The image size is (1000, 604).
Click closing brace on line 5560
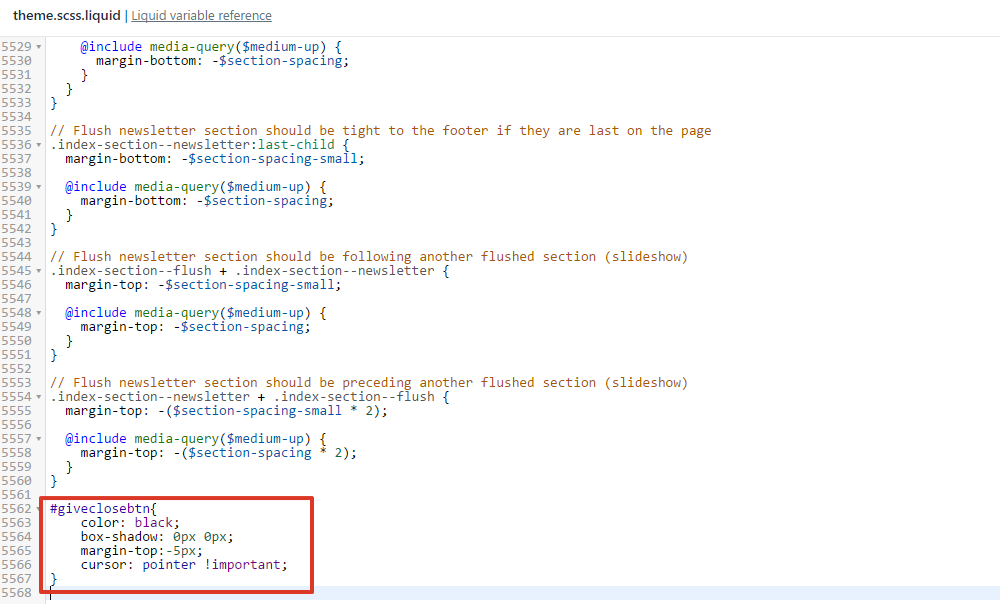[x=54, y=480]
